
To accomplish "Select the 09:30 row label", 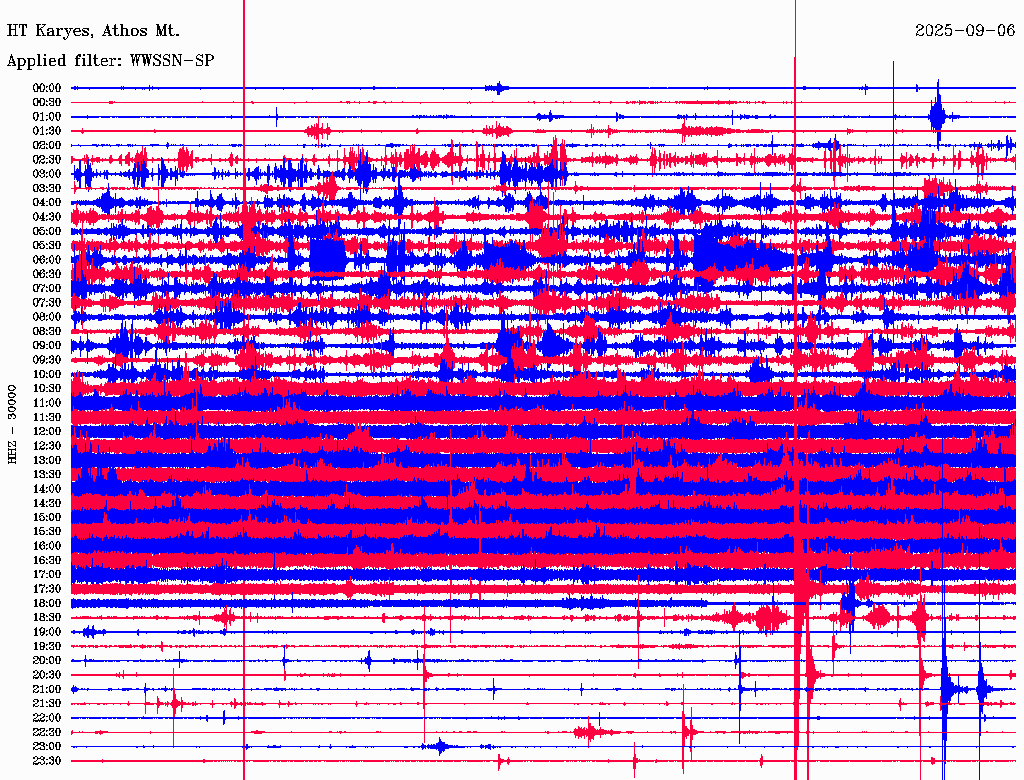I will point(47,360).
